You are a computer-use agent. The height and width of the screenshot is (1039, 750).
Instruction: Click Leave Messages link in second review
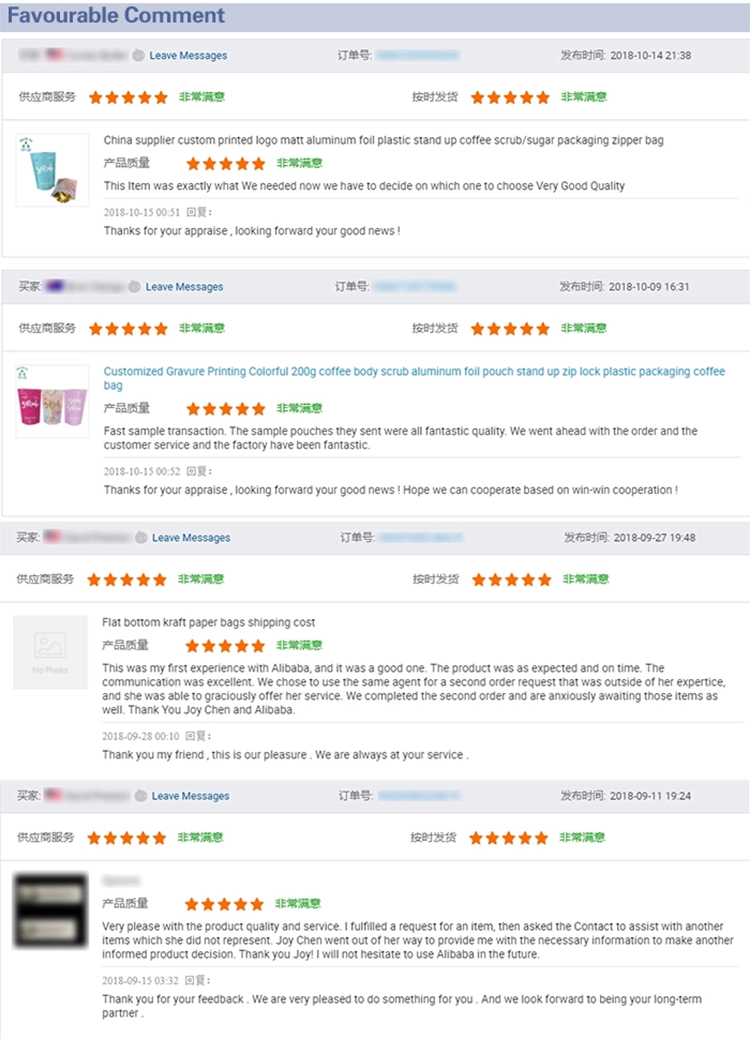click(184, 287)
